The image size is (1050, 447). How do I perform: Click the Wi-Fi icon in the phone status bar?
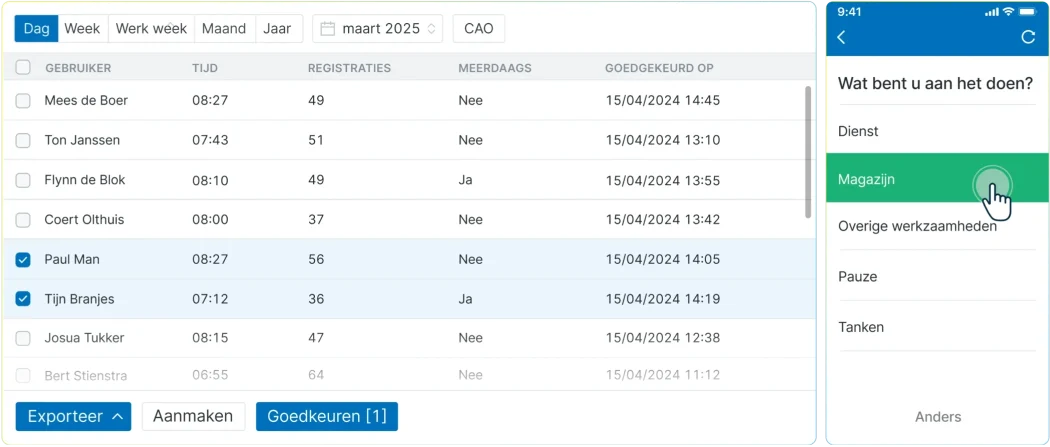(x=1008, y=12)
